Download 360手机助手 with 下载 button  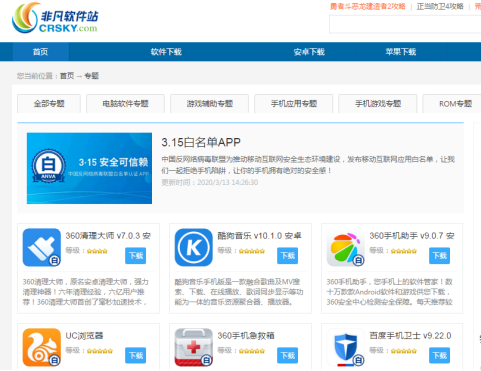[439, 256]
